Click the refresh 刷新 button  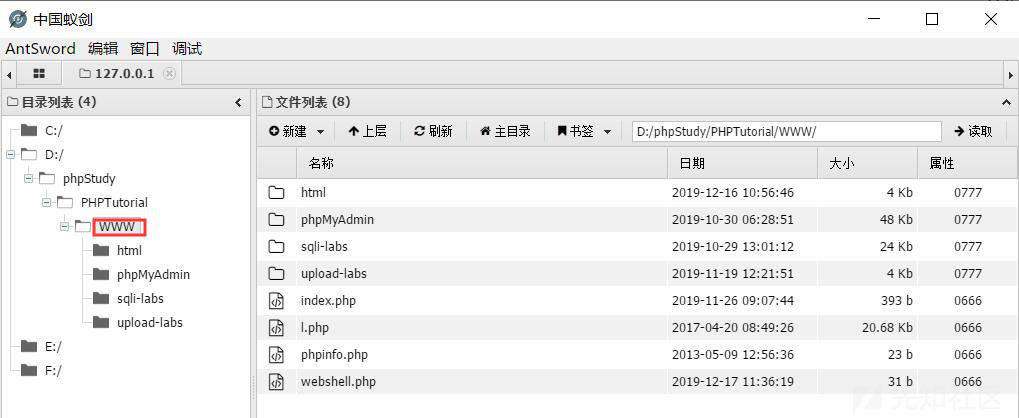pyautogui.click(x=433, y=131)
